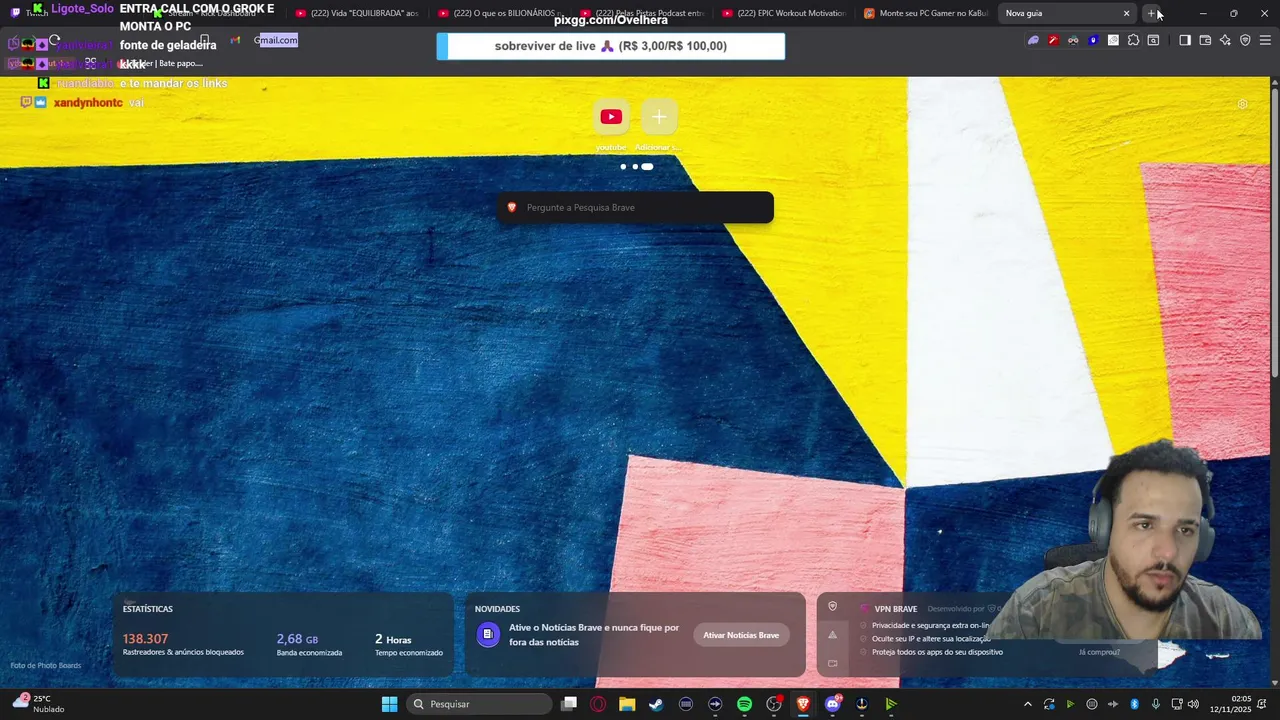
Task: Open the Extensions puzzle menu
Action: pyautogui.click(x=1133, y=40)
